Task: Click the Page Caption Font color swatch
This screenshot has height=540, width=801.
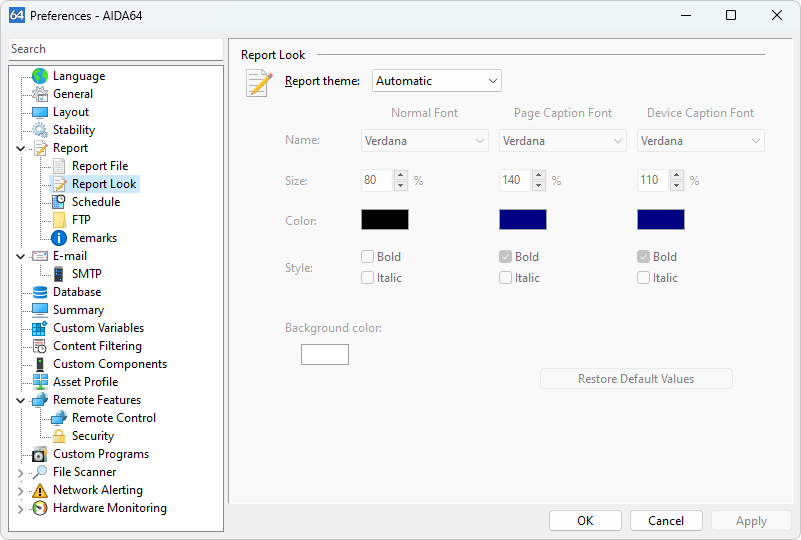Action: 523,219
